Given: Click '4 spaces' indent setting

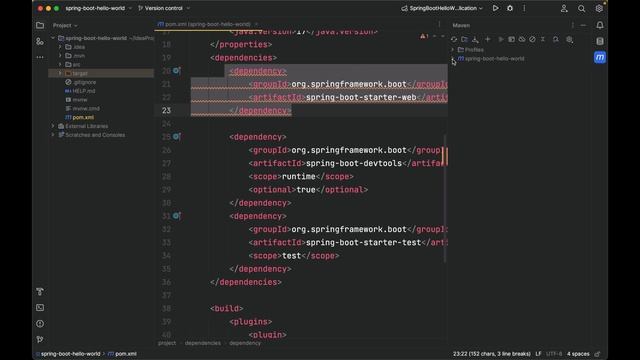Looking at the screenshot, I should (x=578, y=354).
